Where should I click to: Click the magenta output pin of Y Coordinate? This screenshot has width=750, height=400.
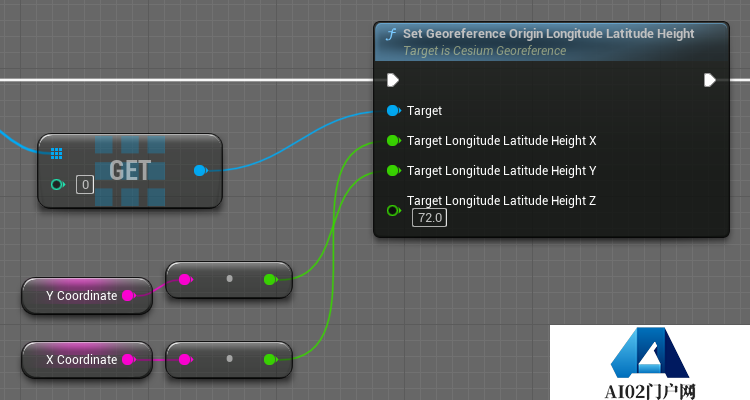coord(128,296)
